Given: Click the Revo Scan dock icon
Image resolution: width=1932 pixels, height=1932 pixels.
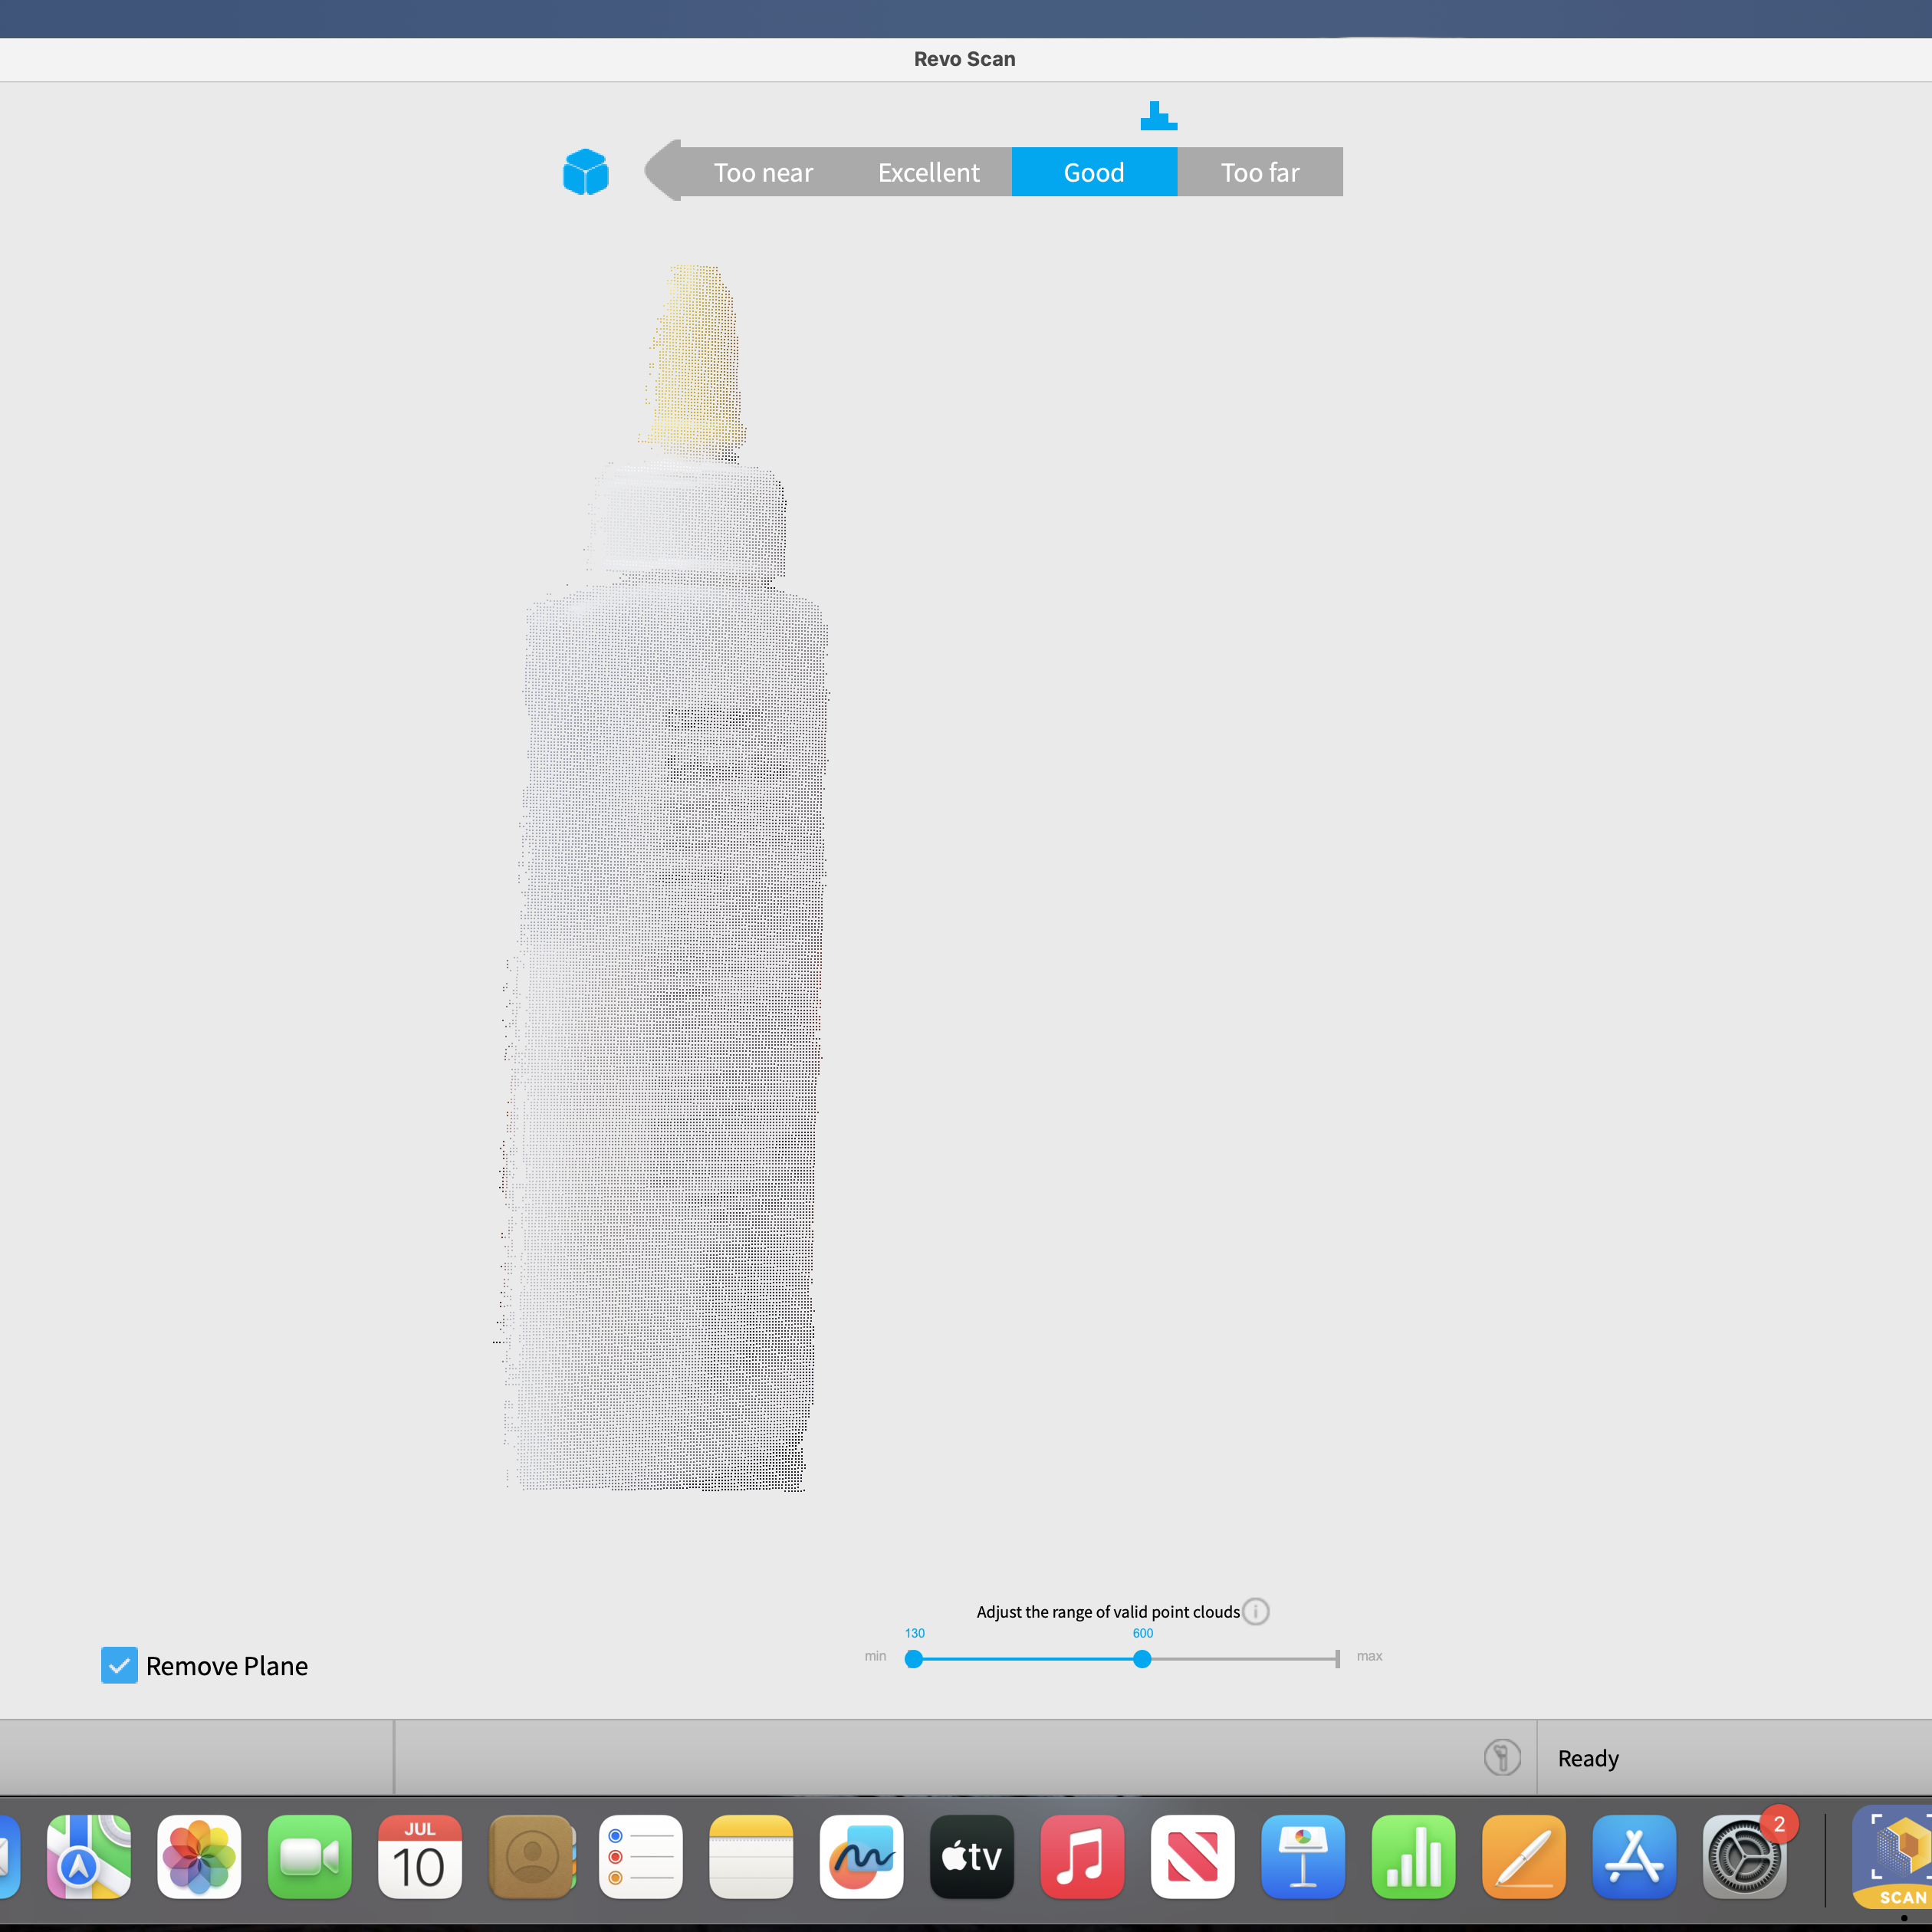Looking at the screenshot, I should (1893, 1856).
